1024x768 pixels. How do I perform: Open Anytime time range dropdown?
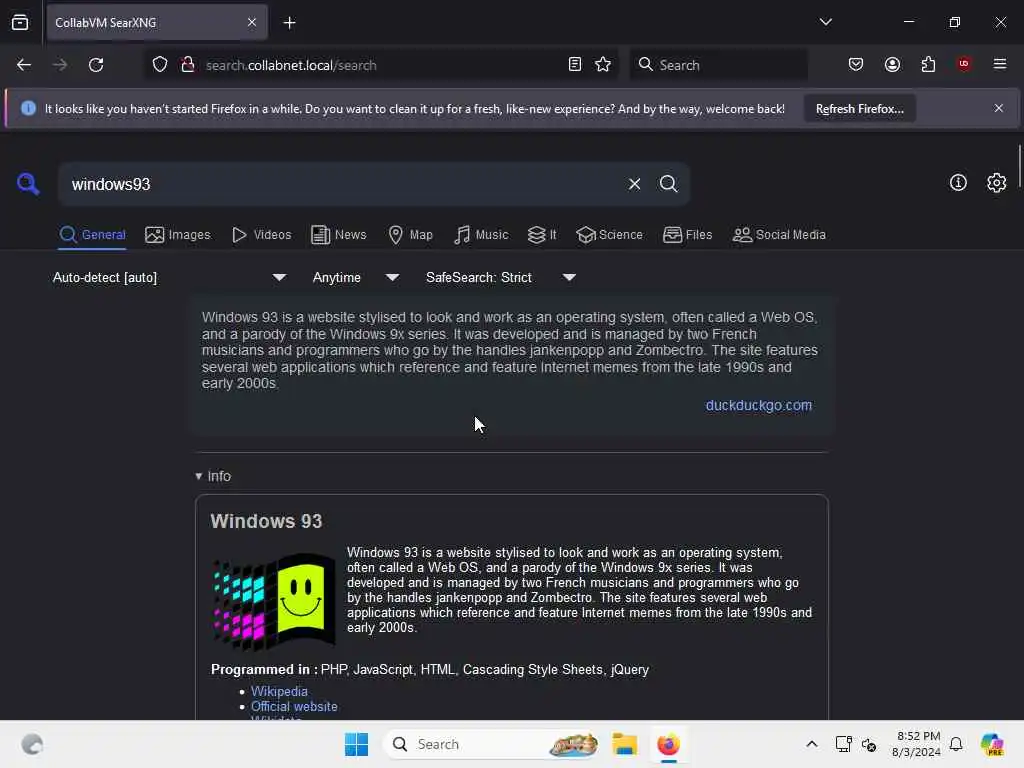[356, 278]
